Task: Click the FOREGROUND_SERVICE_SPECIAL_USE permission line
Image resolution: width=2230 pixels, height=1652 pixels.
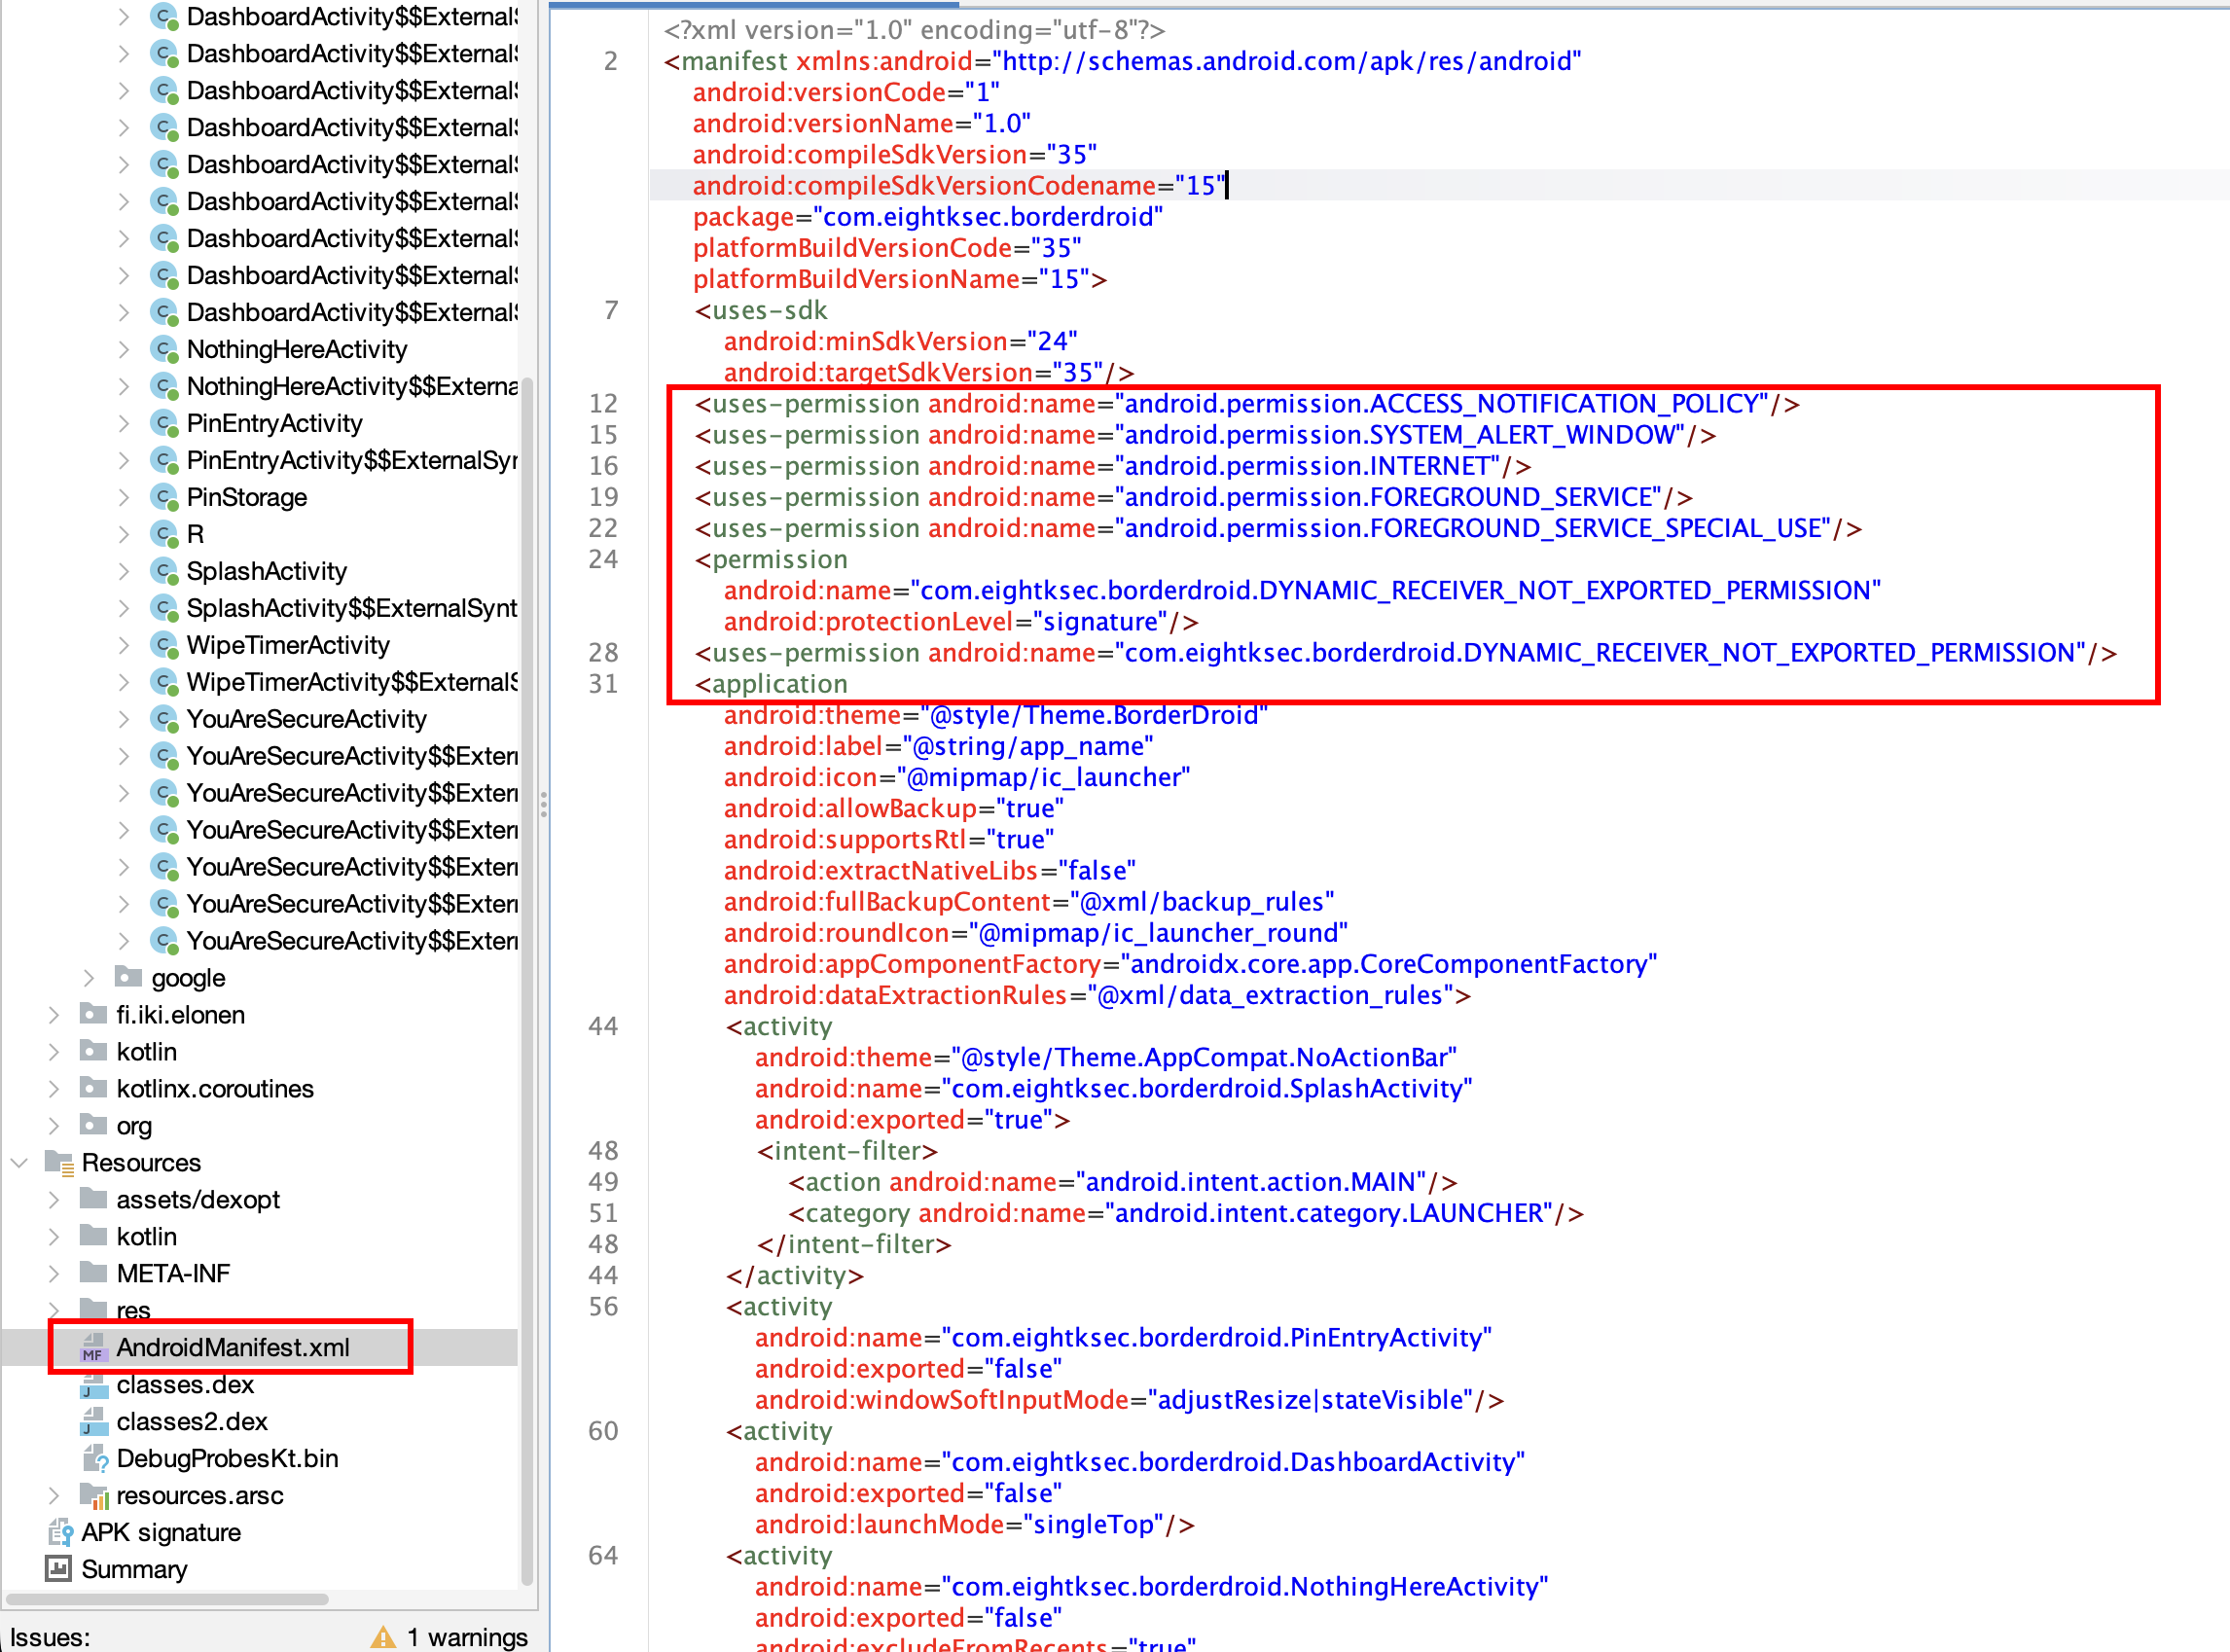Action: point(1278,528)
